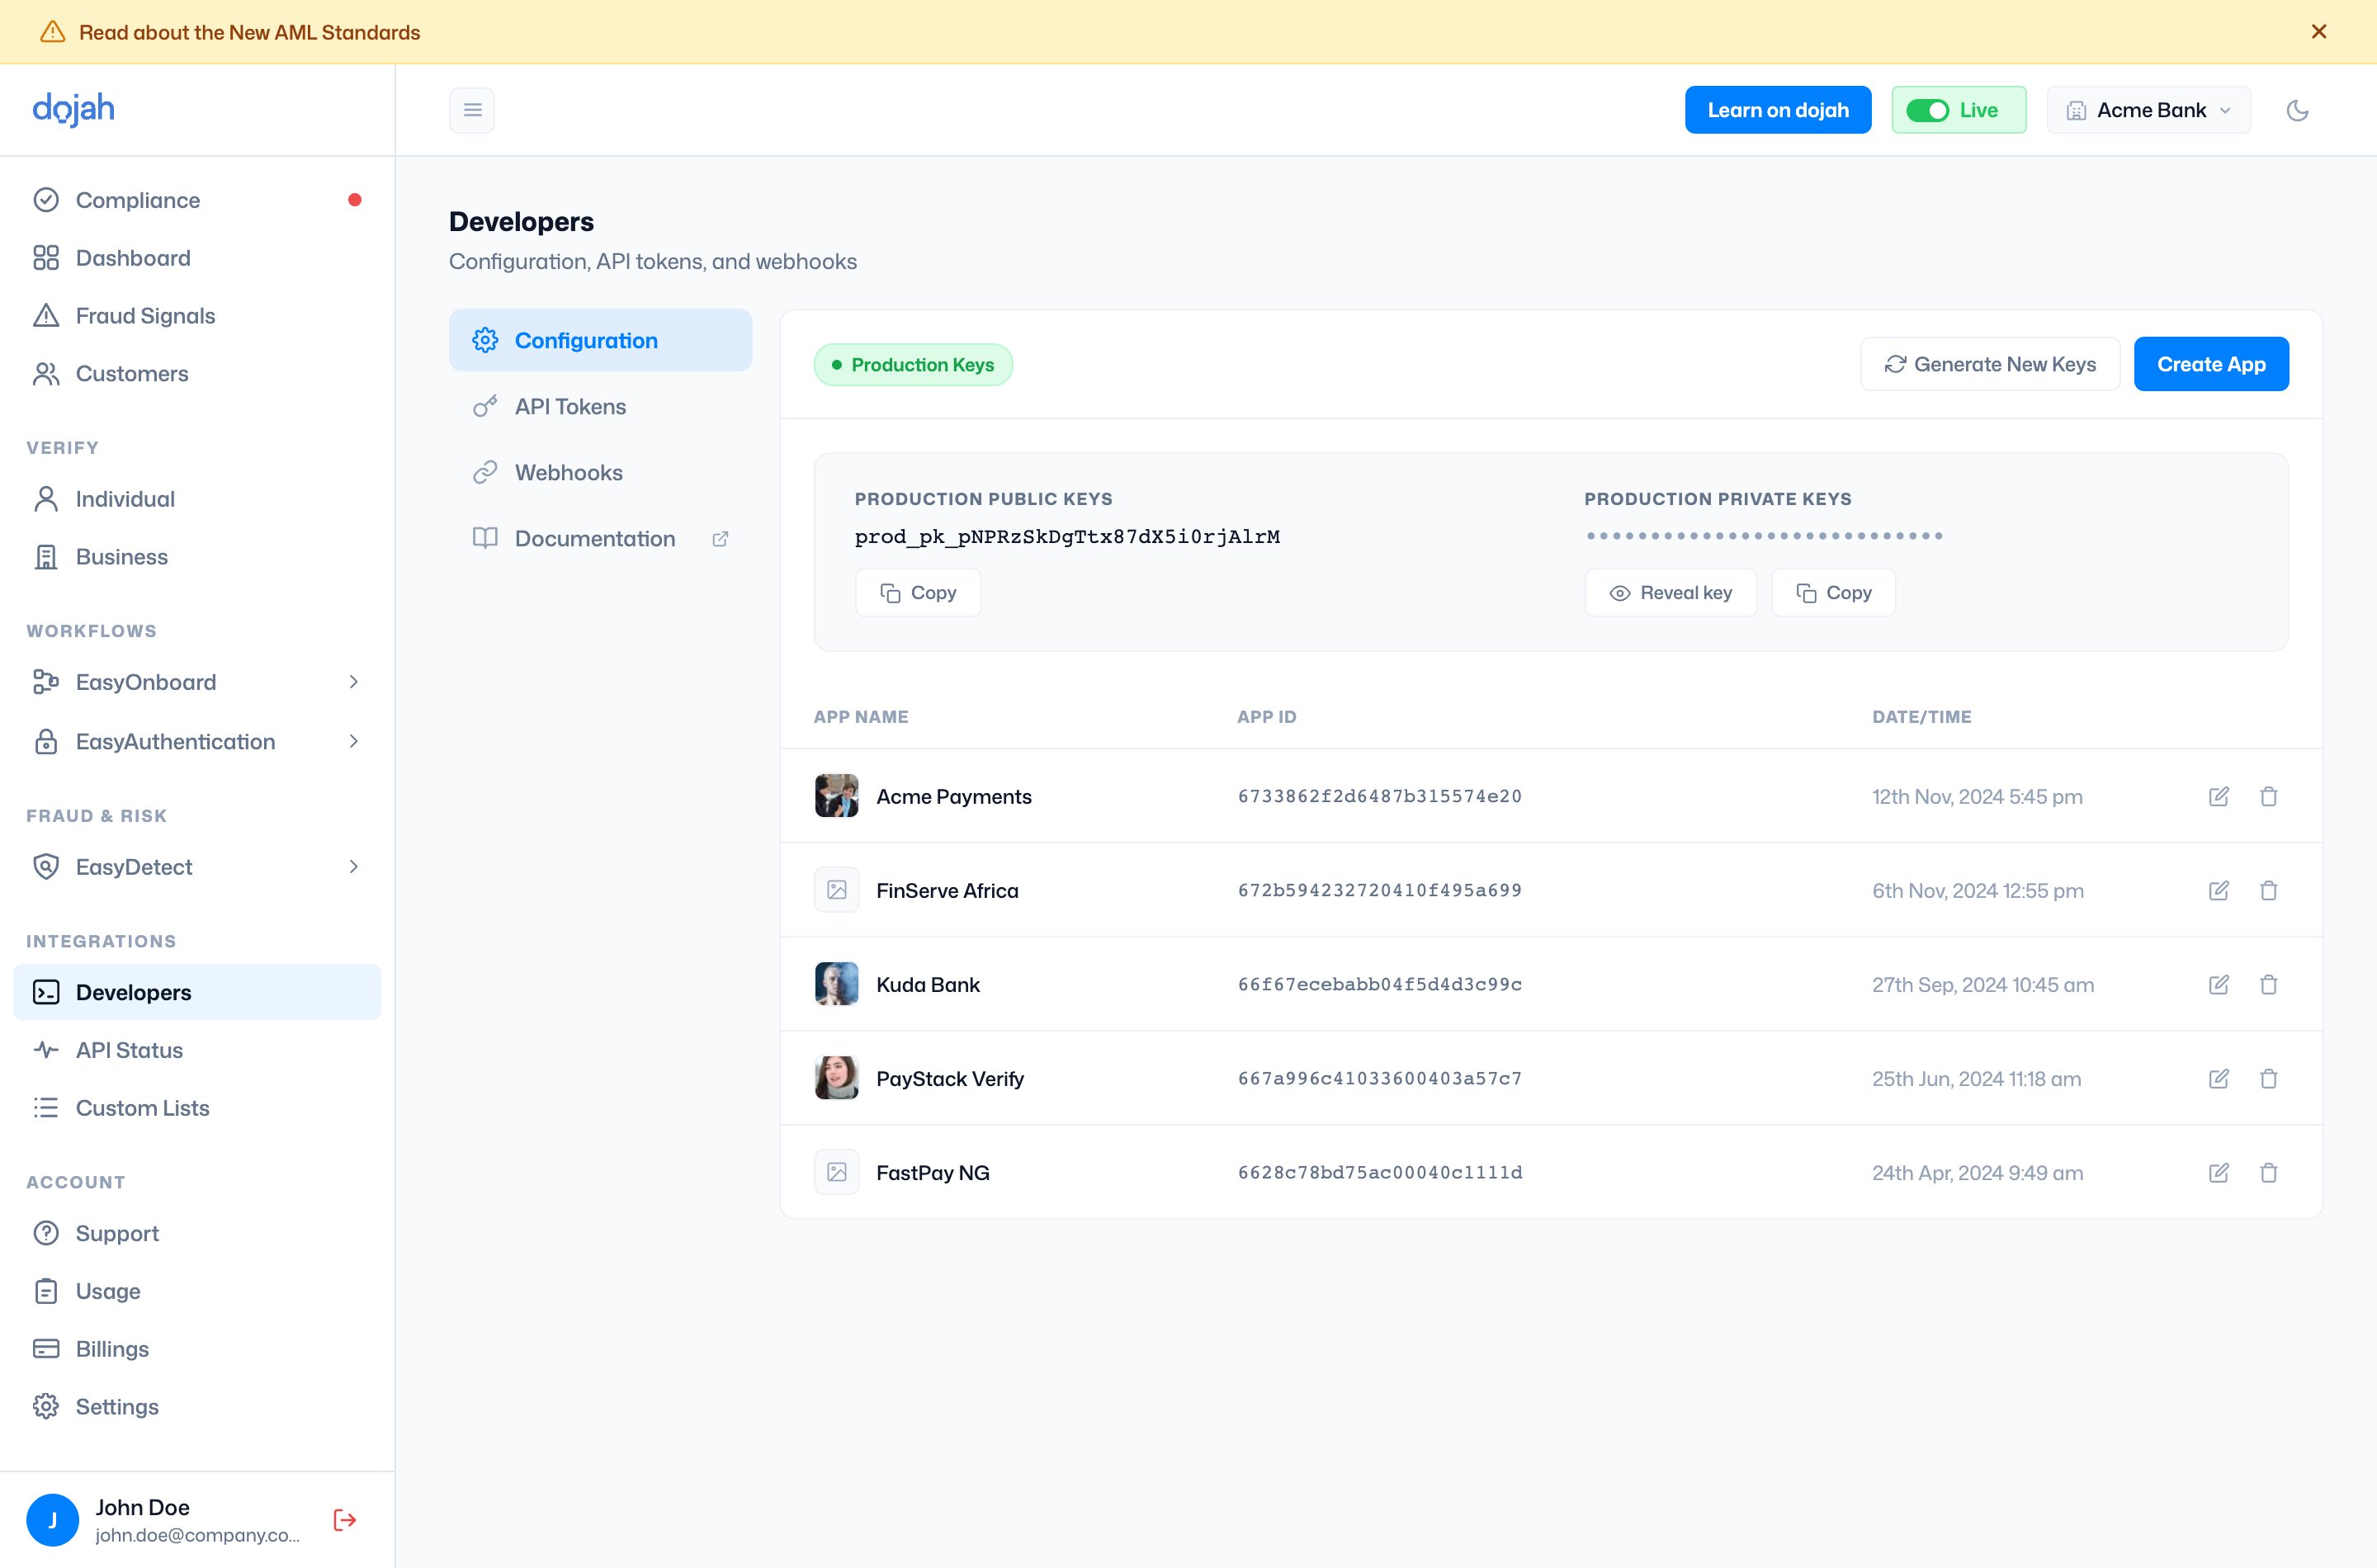The image size is (2377, 1568).
Task: Delete the FinServe Africa app
Action: click(x=2269, y=891)
